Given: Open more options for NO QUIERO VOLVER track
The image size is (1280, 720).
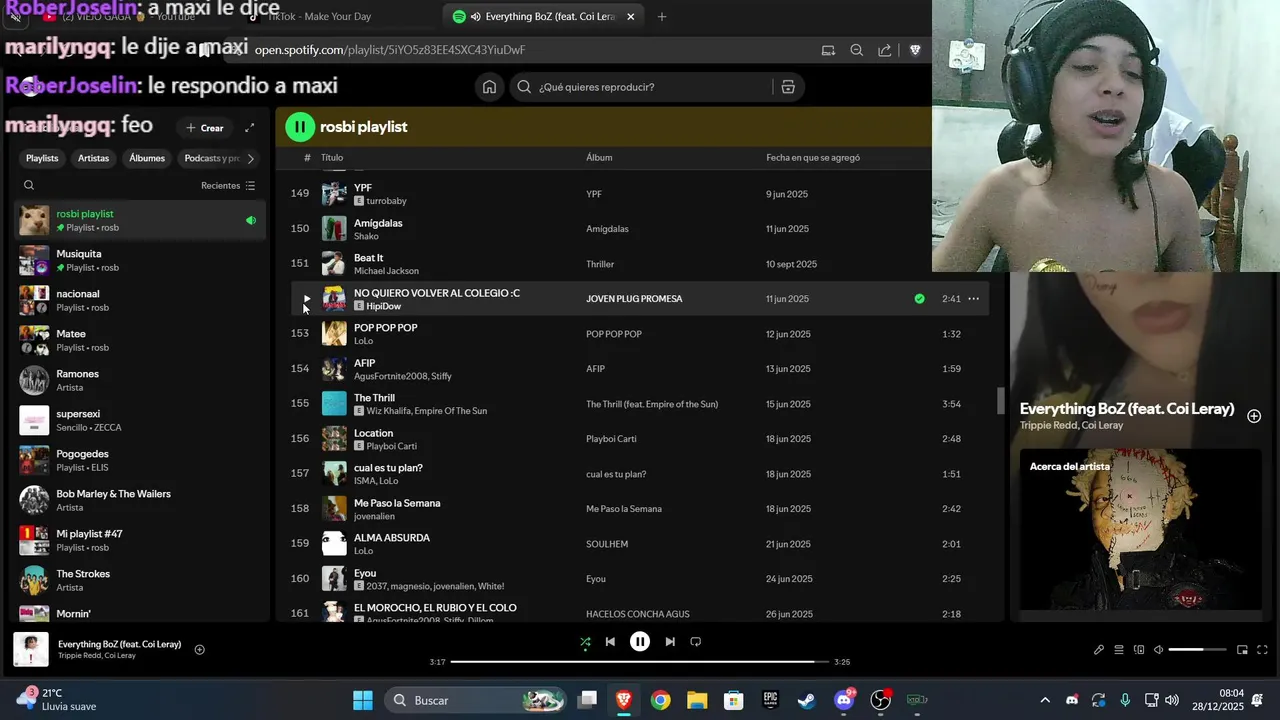Looking at the screenshot, I should pos(973,298).
